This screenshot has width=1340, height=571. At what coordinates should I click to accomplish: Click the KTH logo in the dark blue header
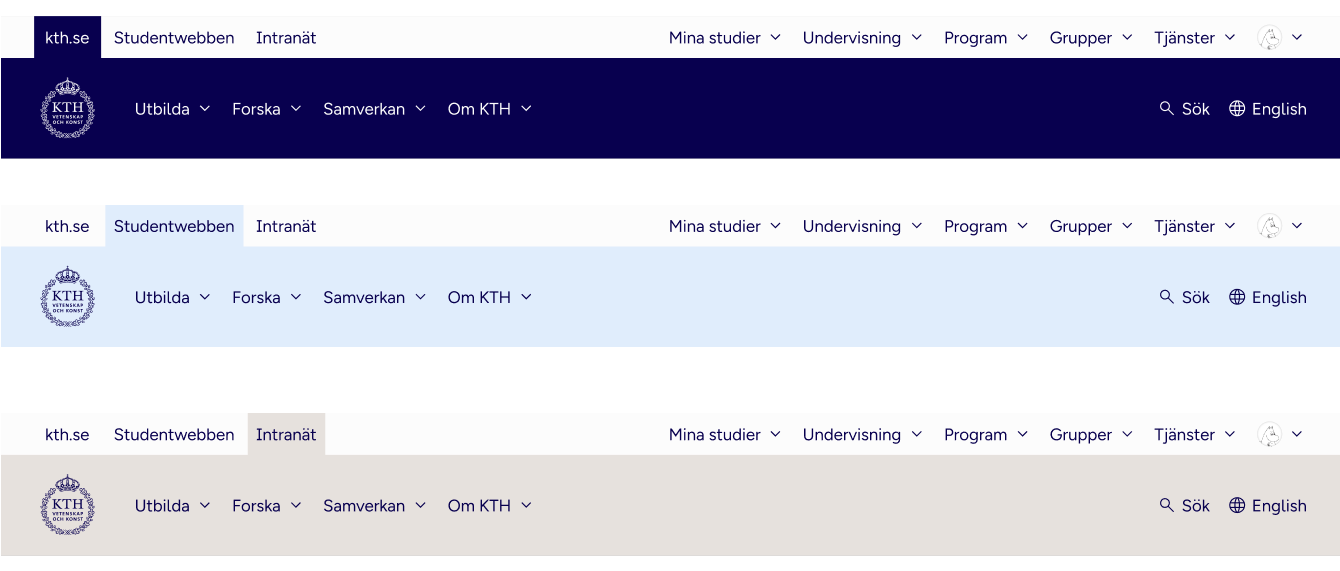(x=68, y=108)
